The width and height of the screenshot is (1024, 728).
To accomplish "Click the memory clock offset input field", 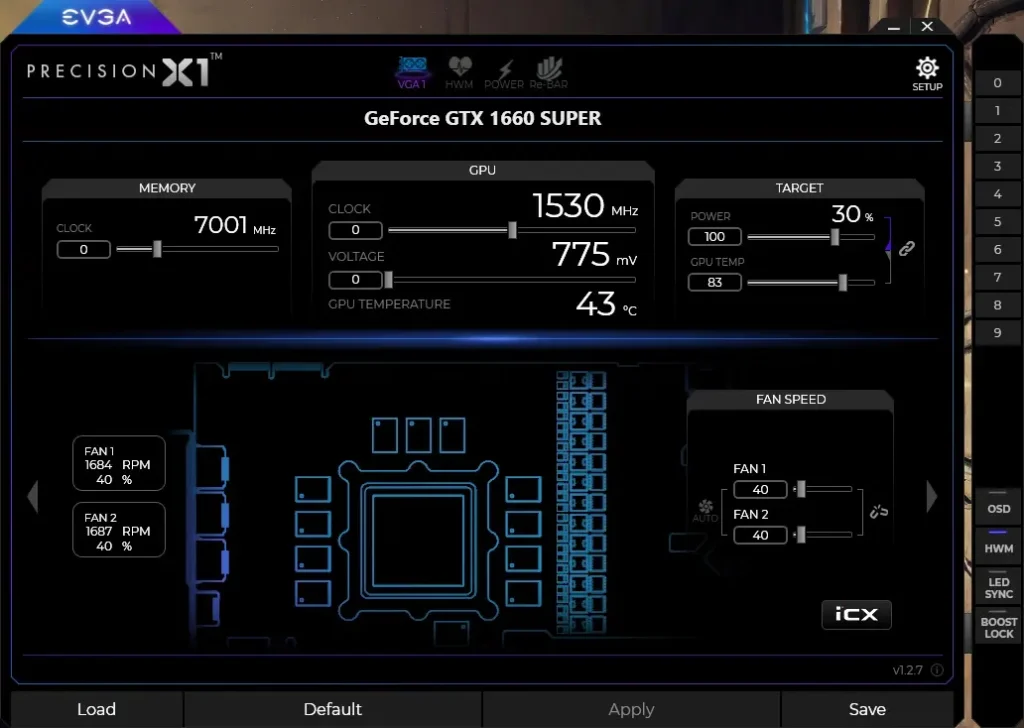I will (x=83, y=249).
